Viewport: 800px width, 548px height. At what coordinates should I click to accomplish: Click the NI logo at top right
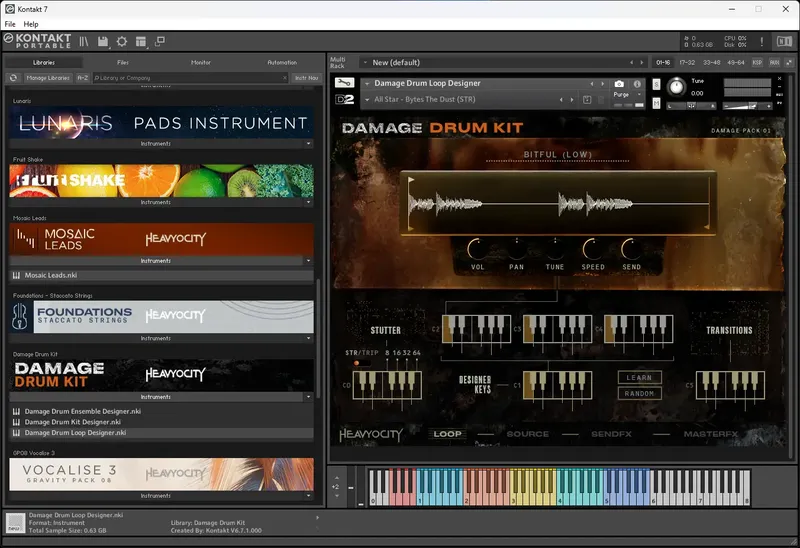tap(784, 41)
